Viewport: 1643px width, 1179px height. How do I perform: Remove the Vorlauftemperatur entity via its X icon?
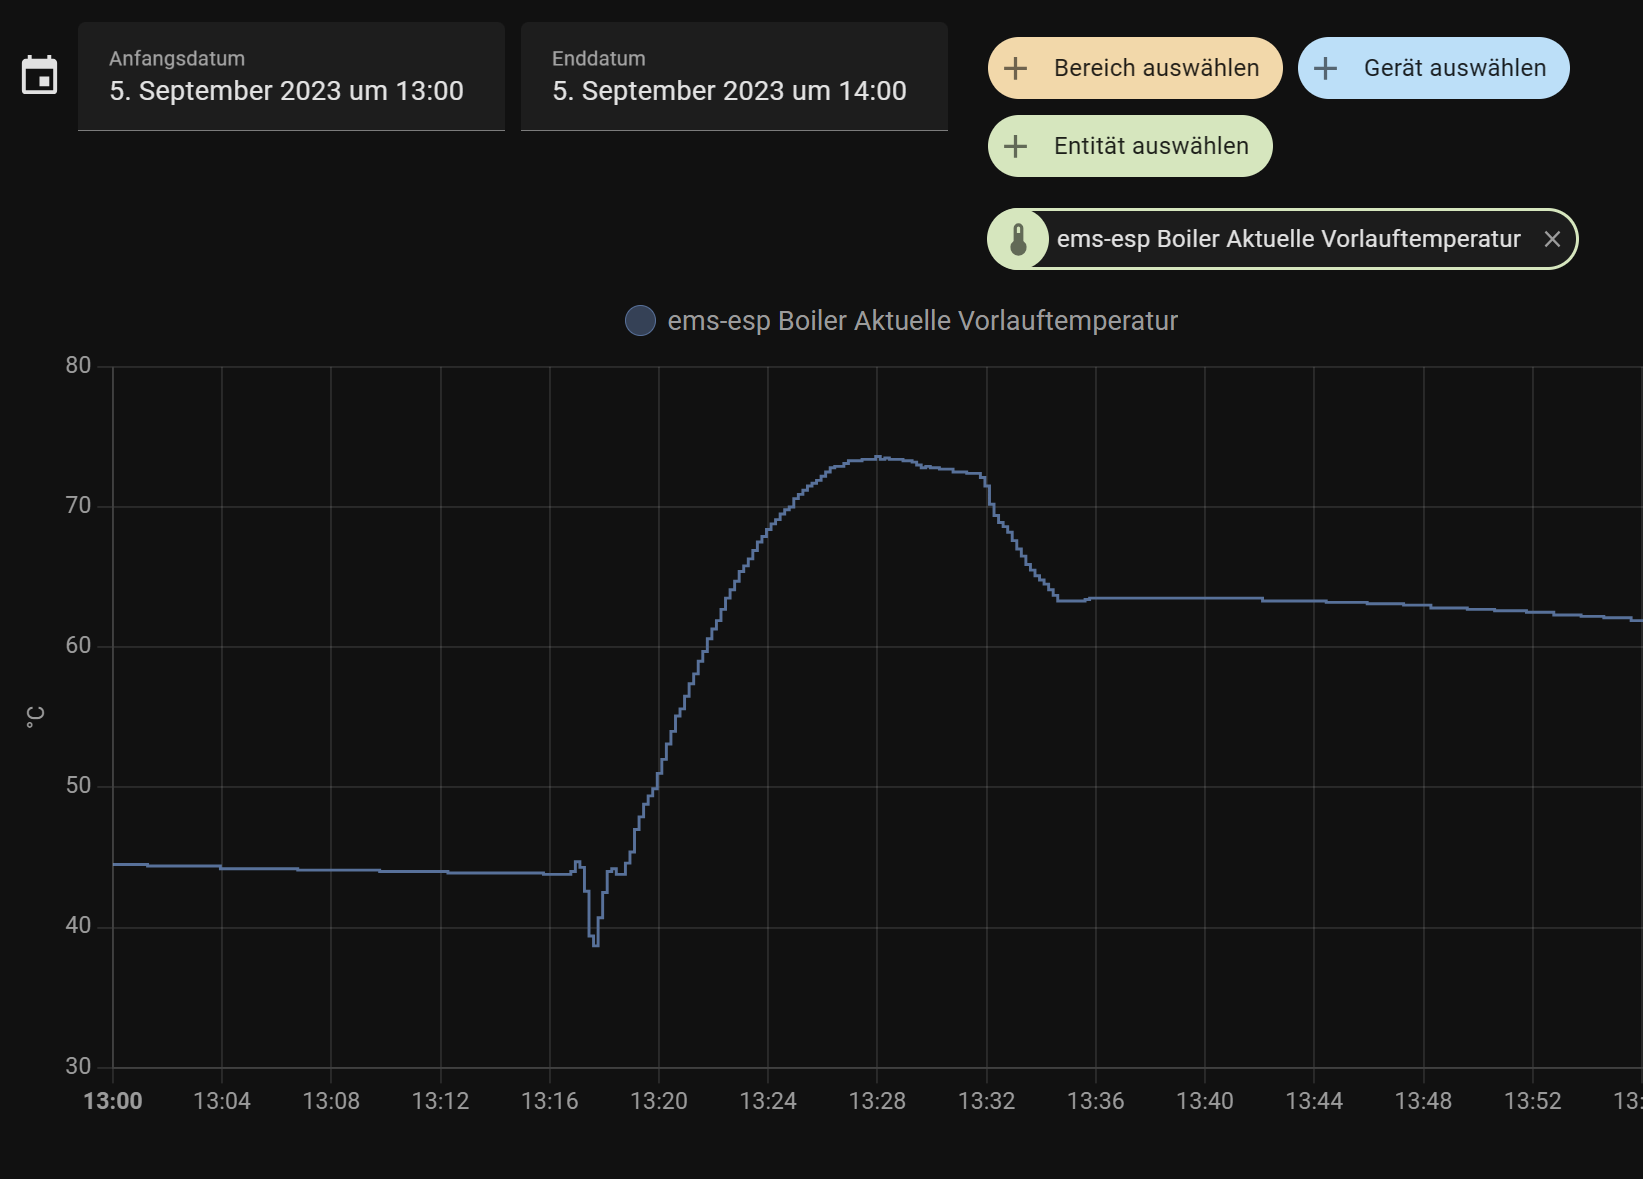(1553, 239)
